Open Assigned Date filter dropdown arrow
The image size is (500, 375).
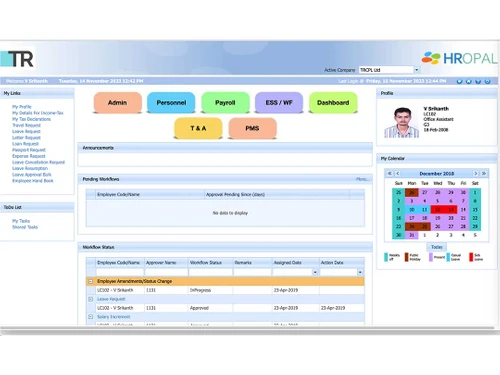[x=315, y=272]
